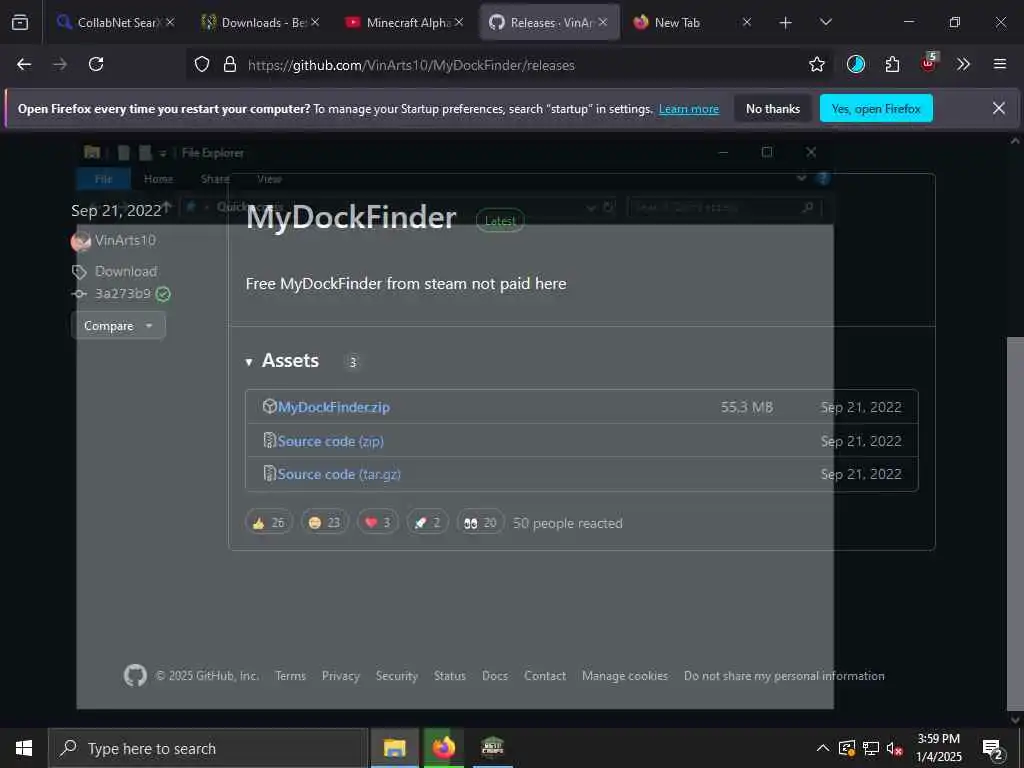Viewport: 1024px width, 768px height.
Task: Click Yes, open Firefox button
Action: point(876,108)
